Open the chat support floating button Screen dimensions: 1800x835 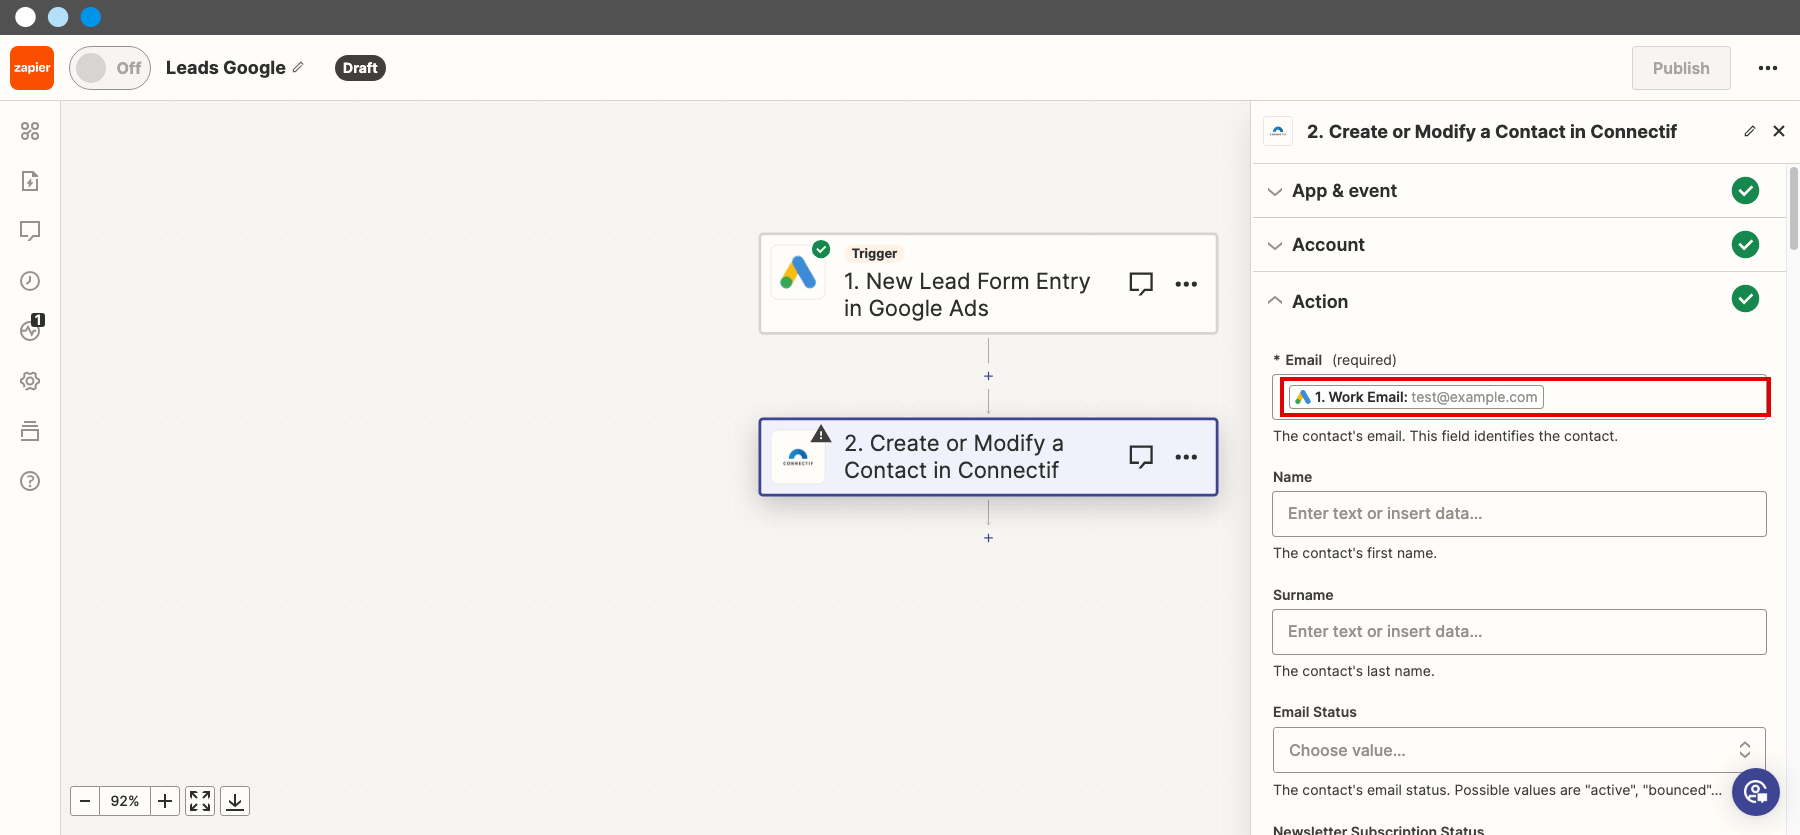pos(1756,793)
